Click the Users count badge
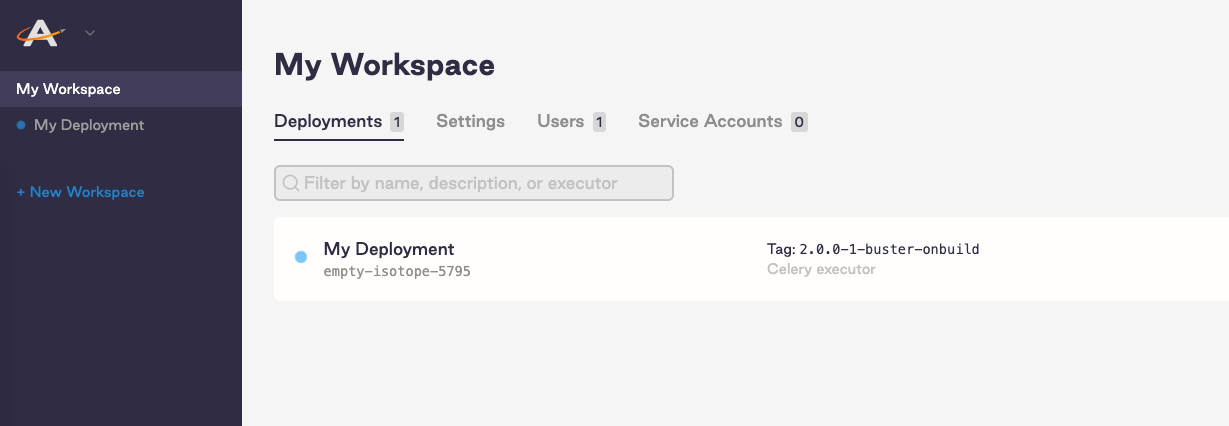Image resolution: width=1229 pixels, height=426 pixels. (599, 122)
